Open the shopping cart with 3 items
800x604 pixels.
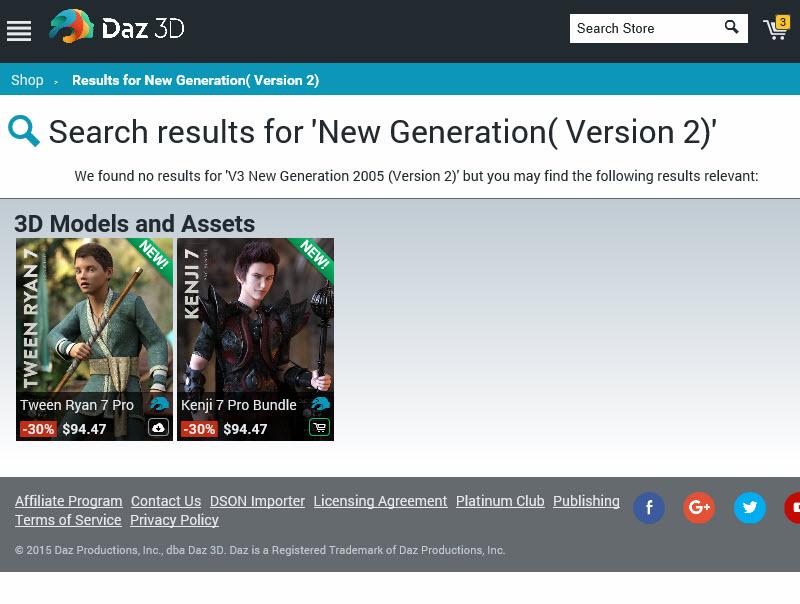pos(776,28)
